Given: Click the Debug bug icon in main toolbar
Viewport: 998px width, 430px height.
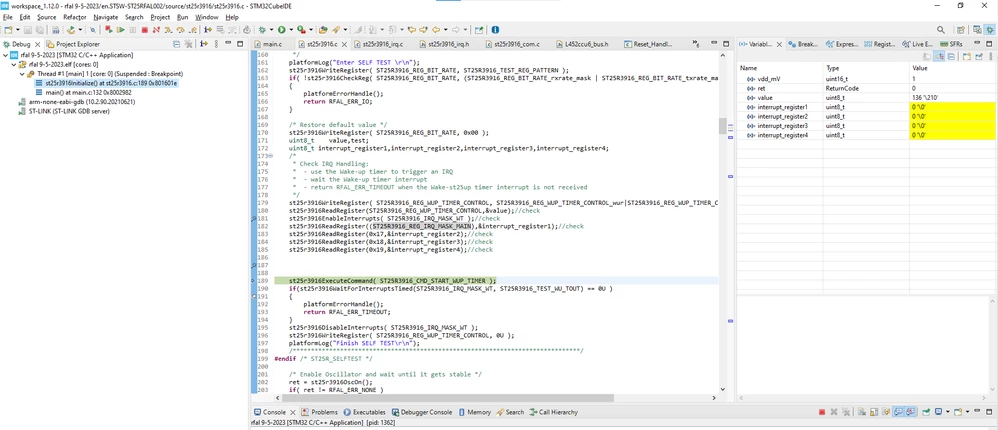Looking at the screenshot, I should [x=262, y=29].
